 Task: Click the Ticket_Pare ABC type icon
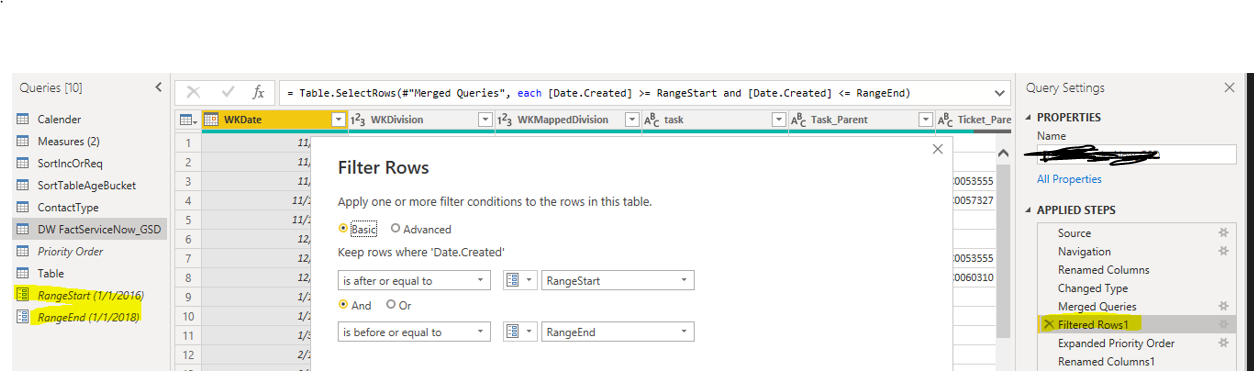945,120
